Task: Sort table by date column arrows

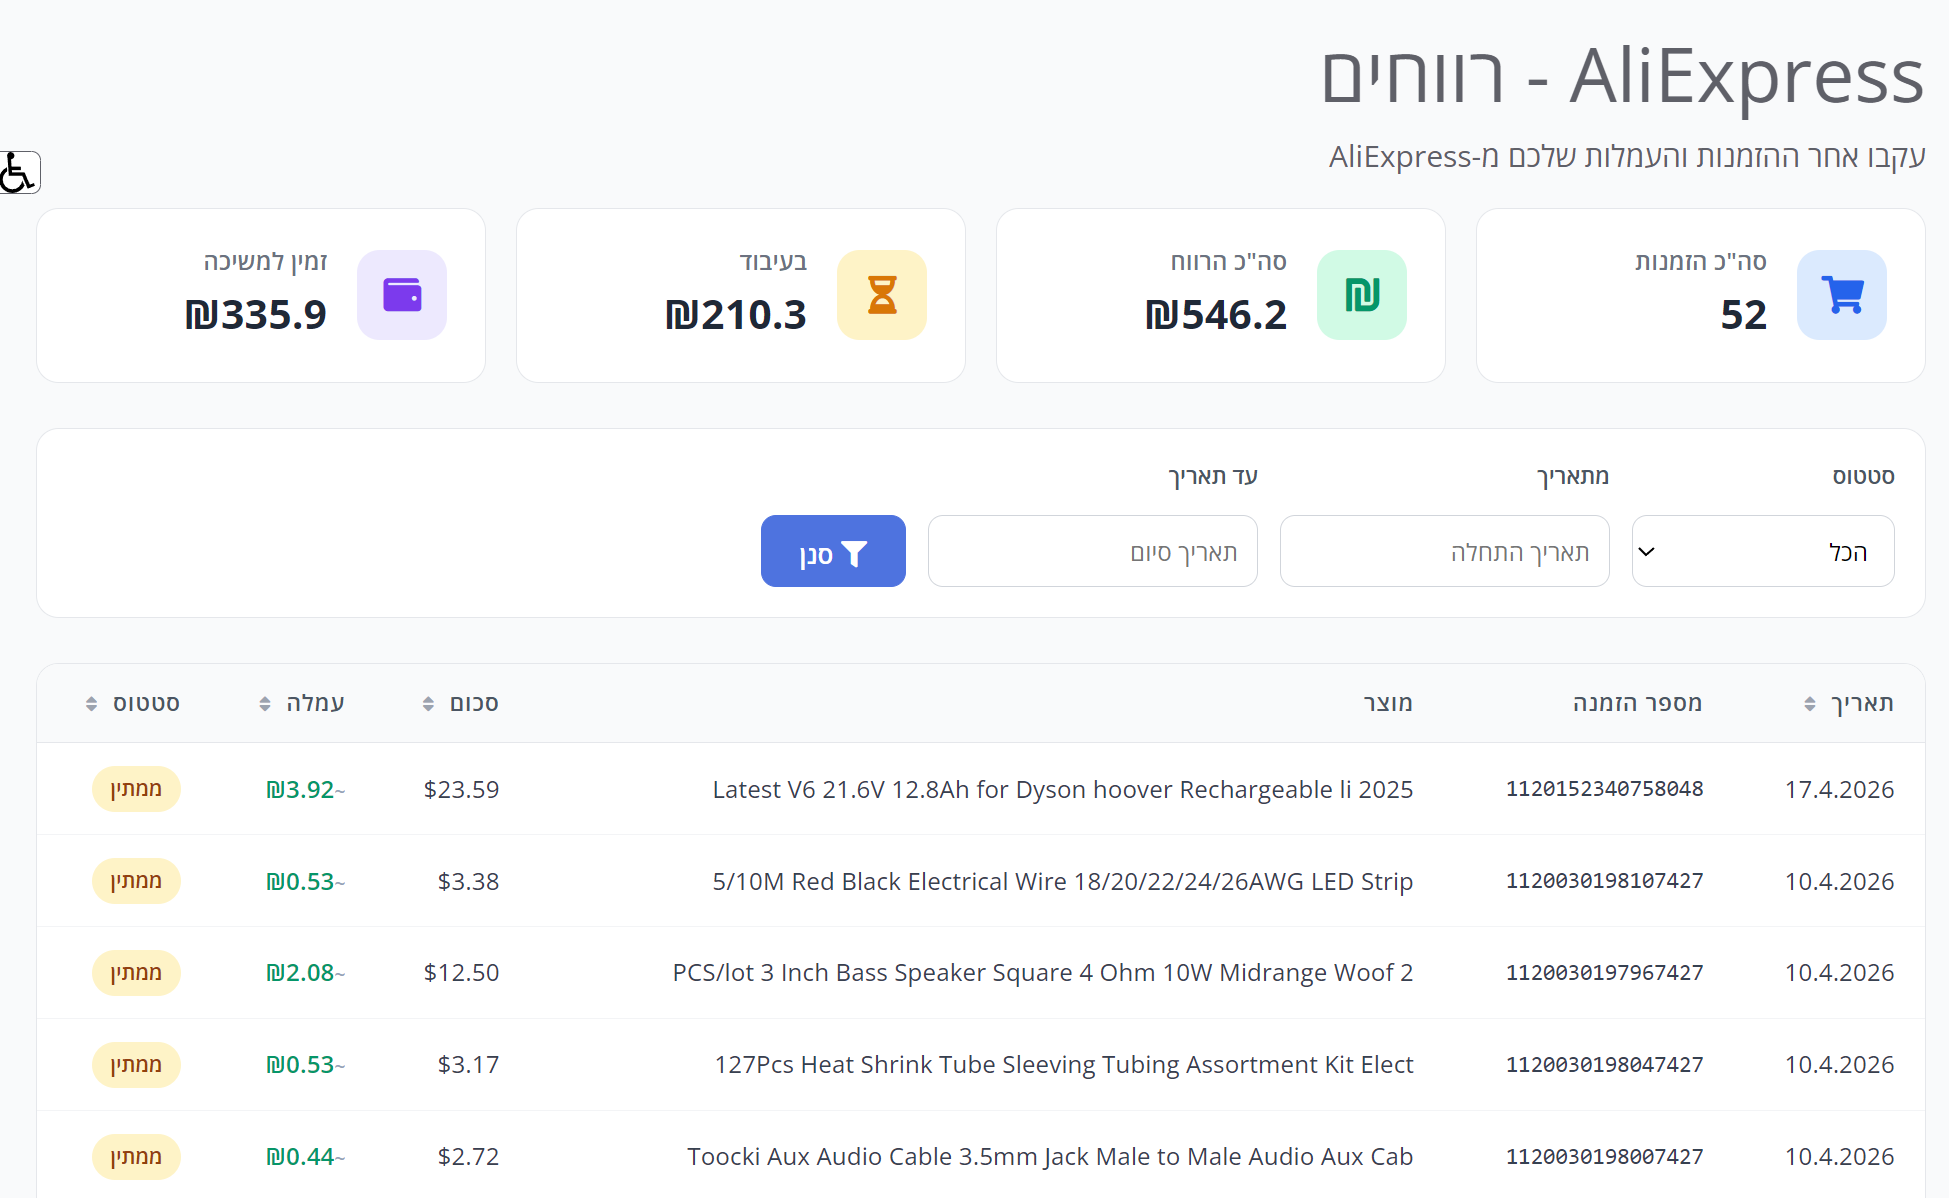Action: point(1809,704)
